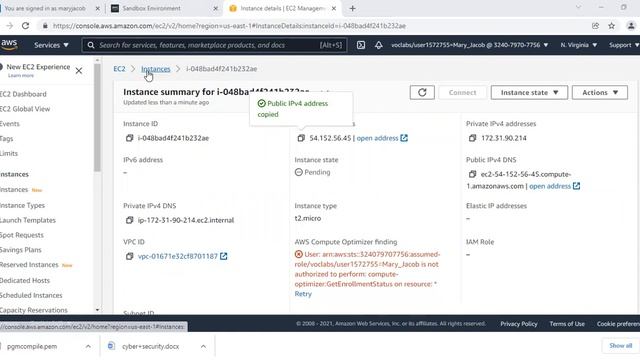Copy the Public IPv4 address
The image size is (640, 360).
pyautogui.click(x=301, y=138)
